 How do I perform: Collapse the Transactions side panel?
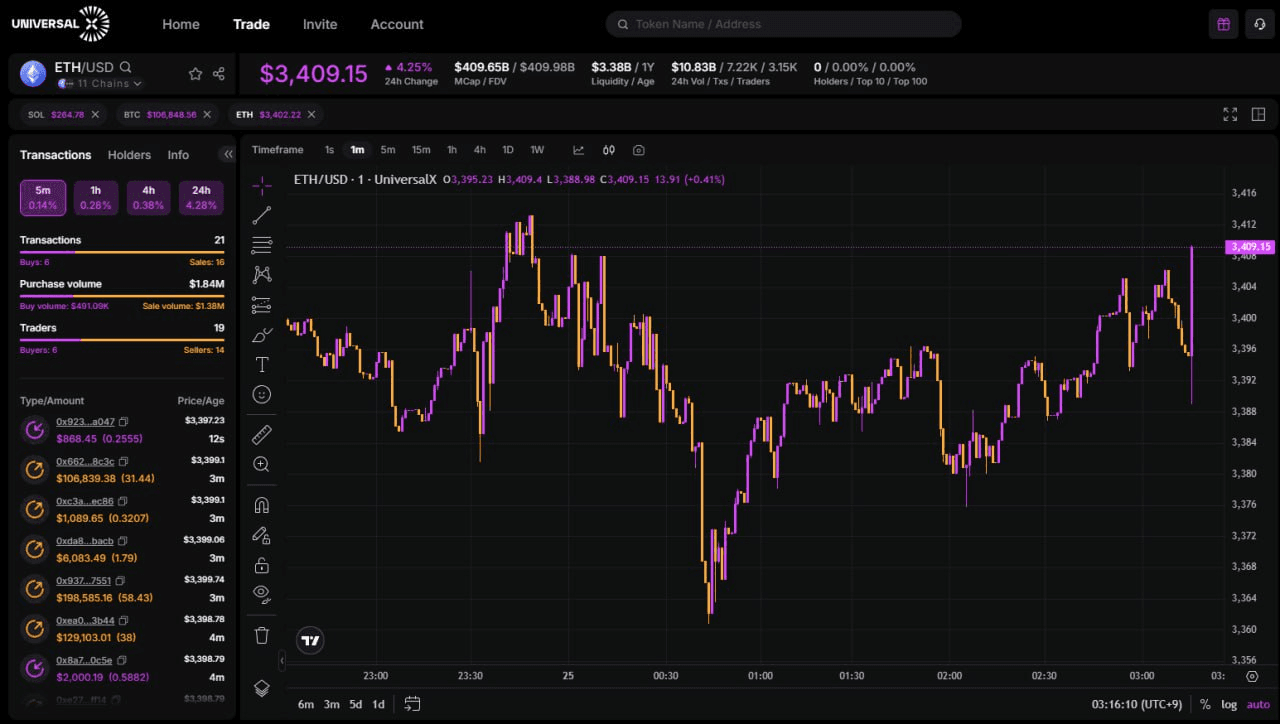click(228, 154)
